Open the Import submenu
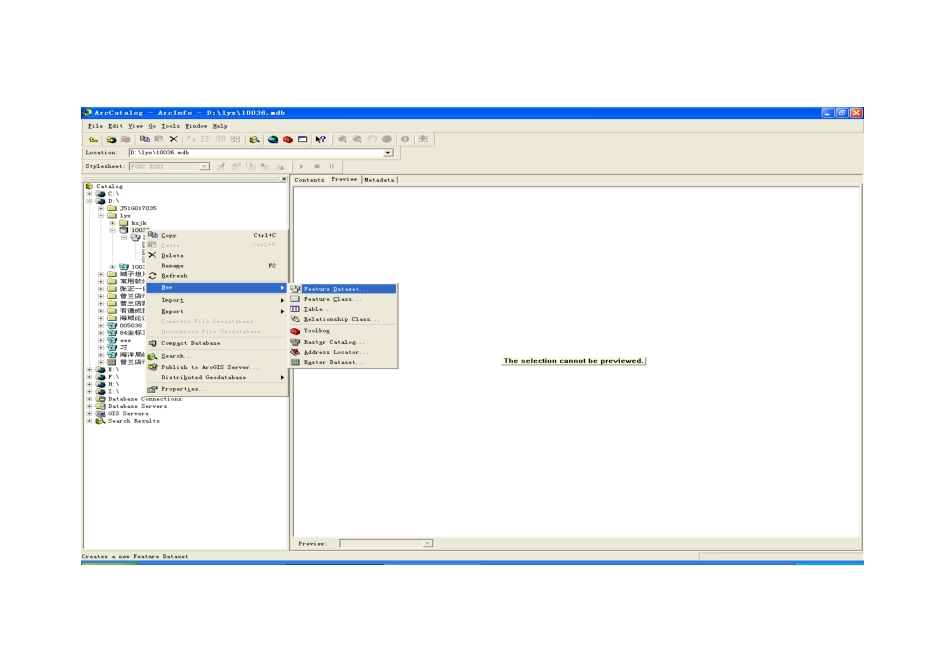 tap(217, 301)
